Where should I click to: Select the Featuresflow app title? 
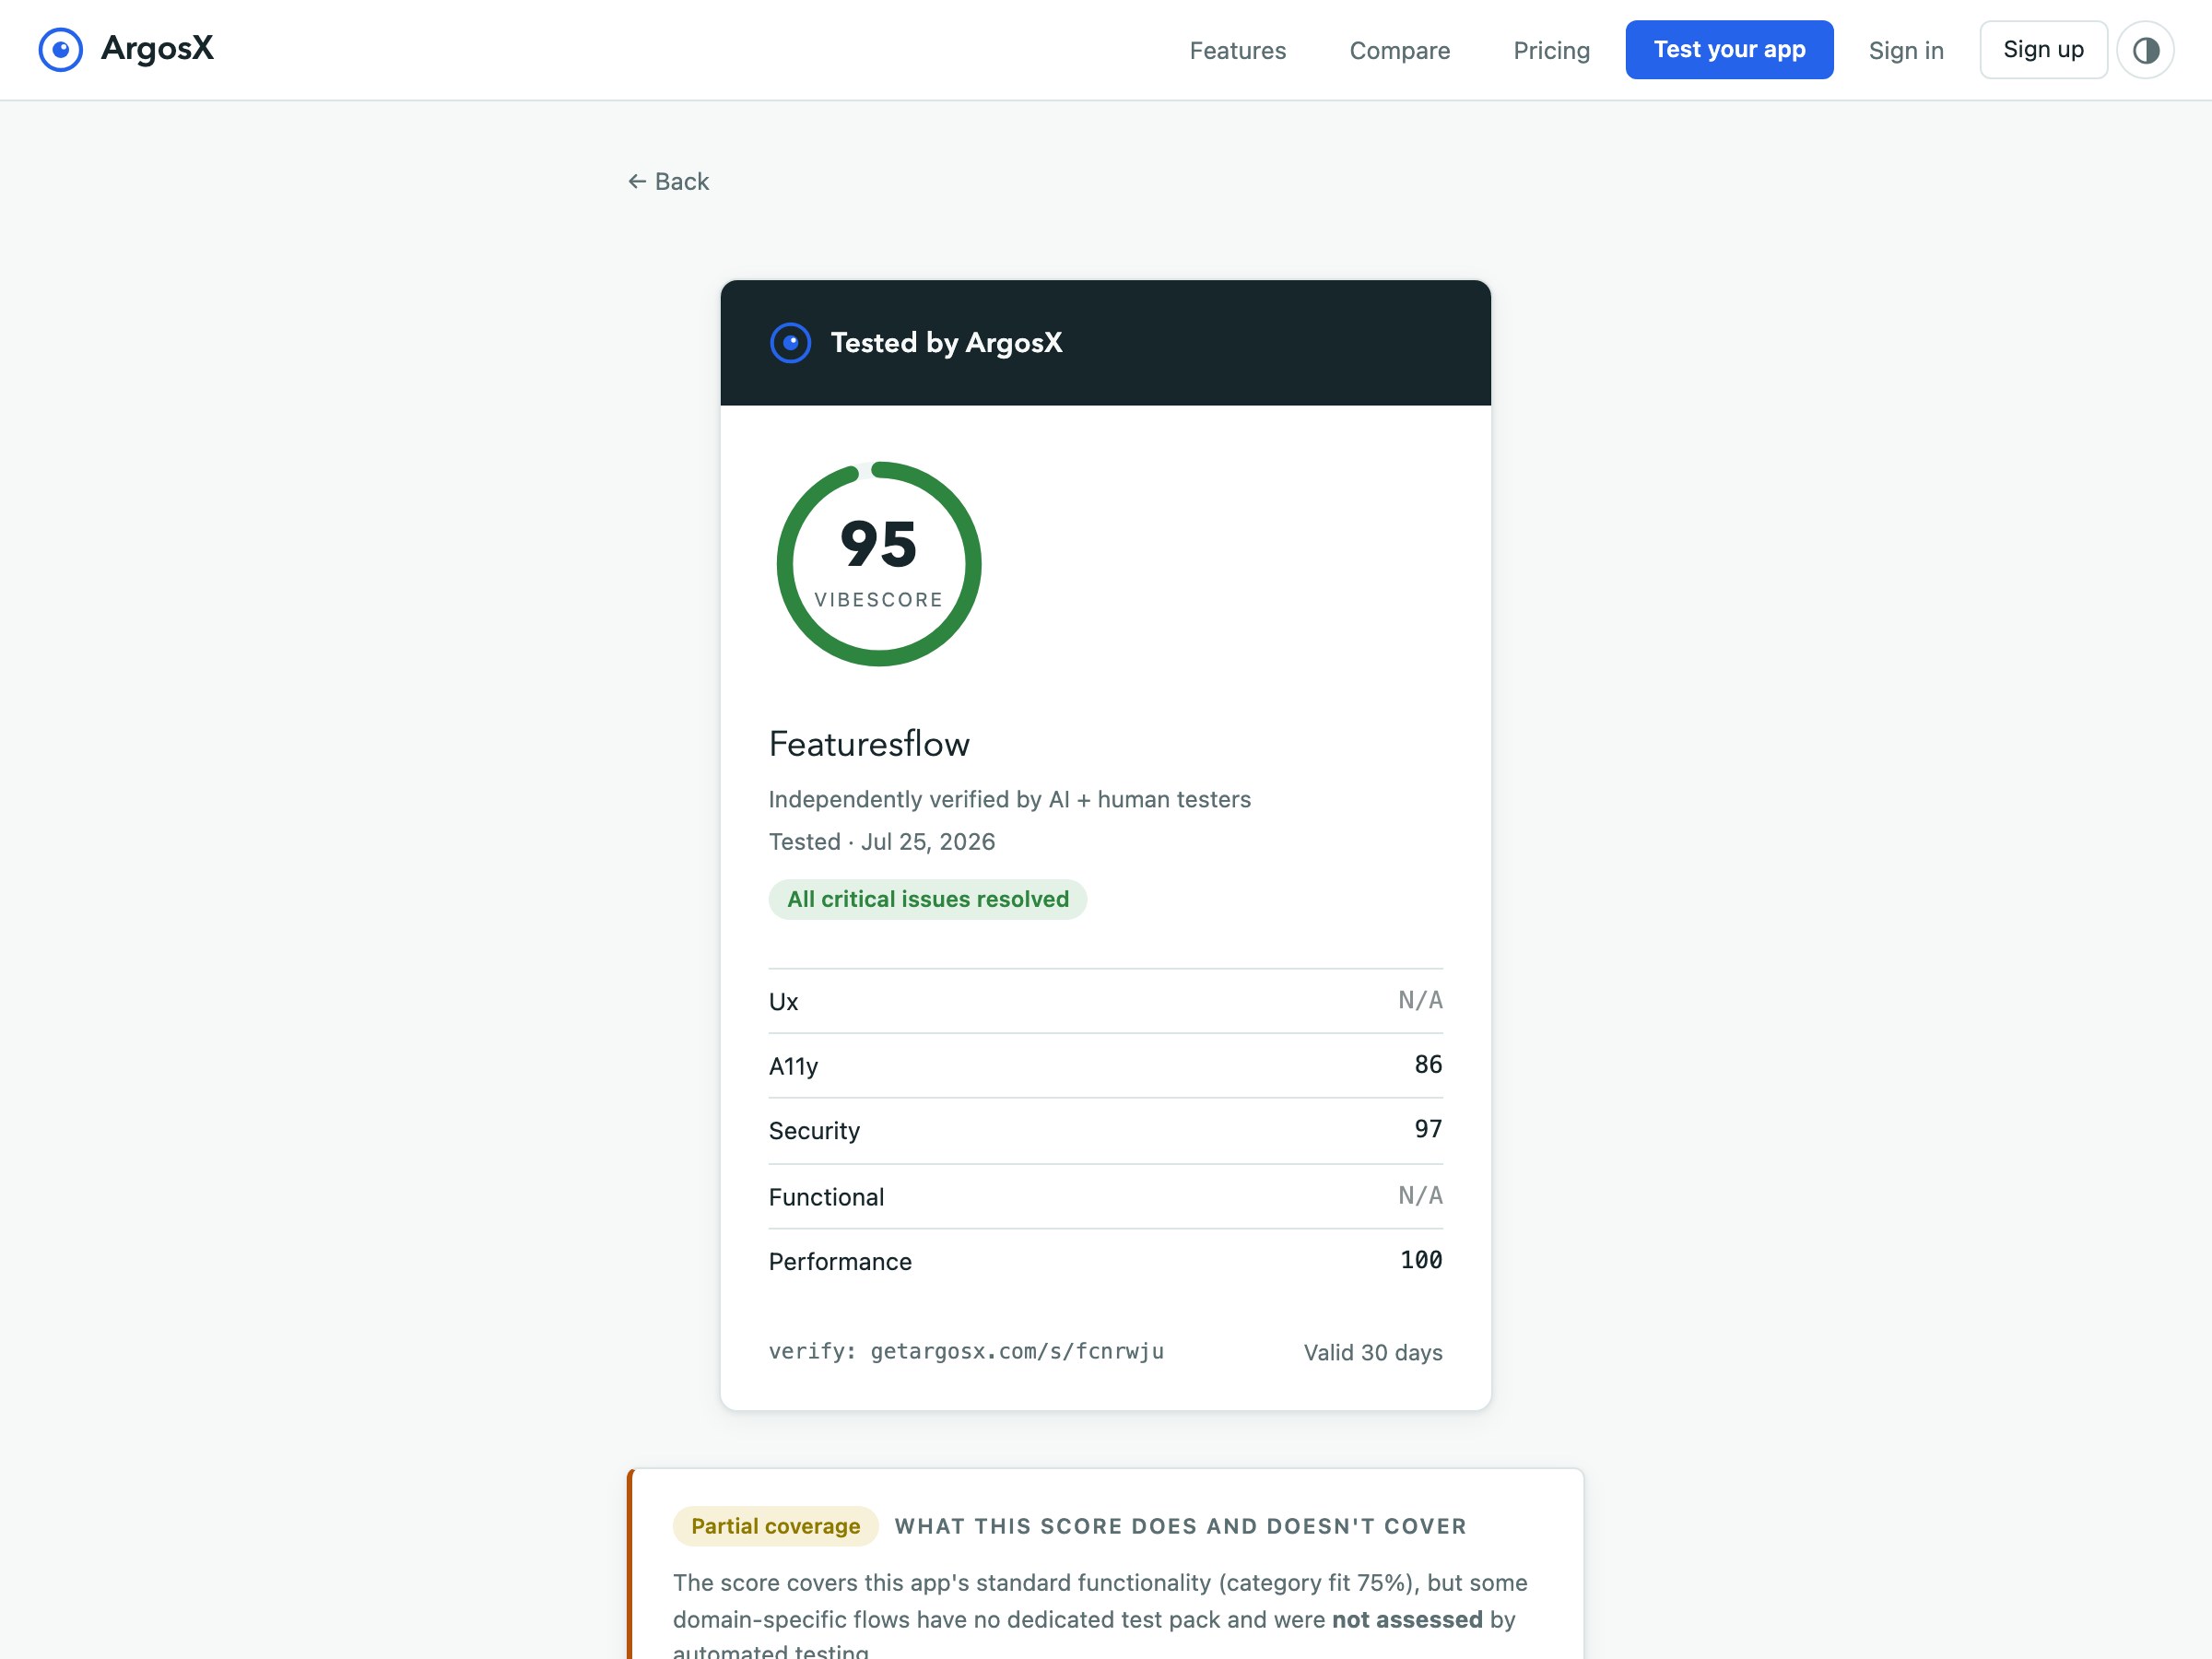869,743
